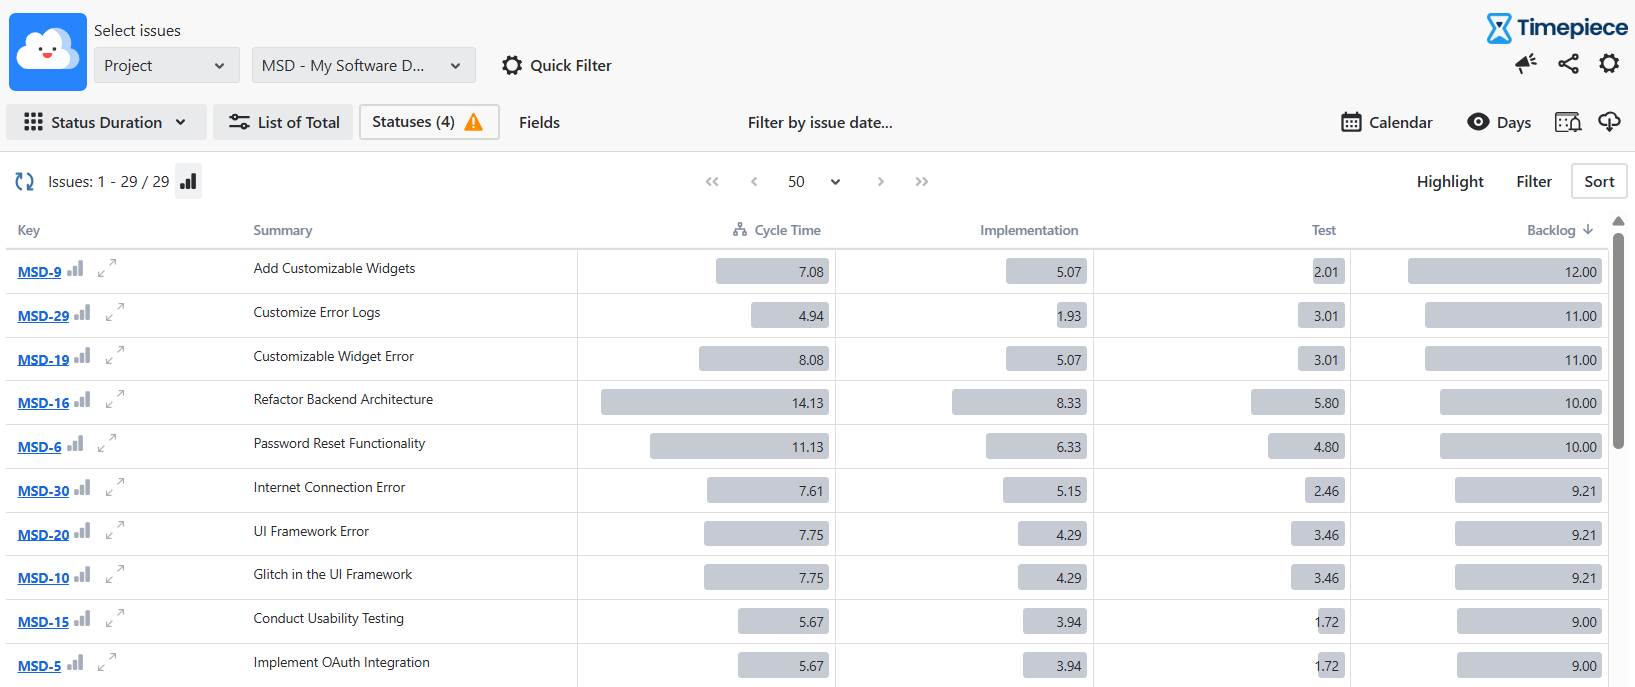Click the Sort button
Viewport: 1635px width, 687px height.
click(x=1599, y=182)
